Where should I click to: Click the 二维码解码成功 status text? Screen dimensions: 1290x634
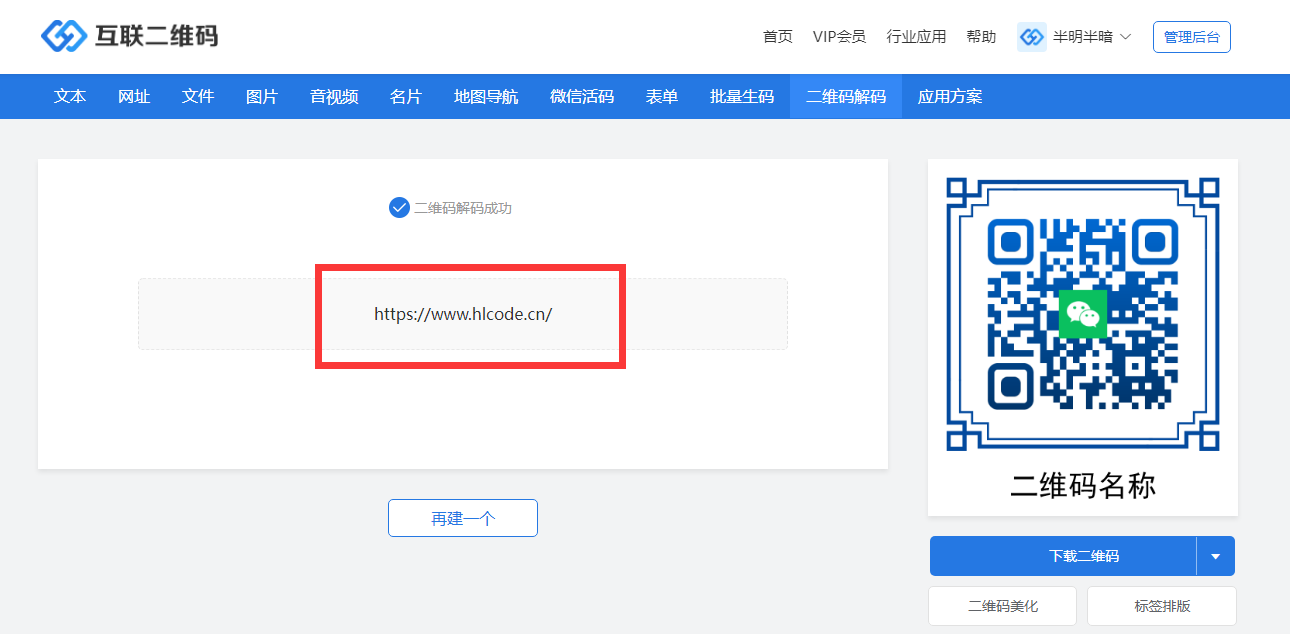(x=463, y=208)
